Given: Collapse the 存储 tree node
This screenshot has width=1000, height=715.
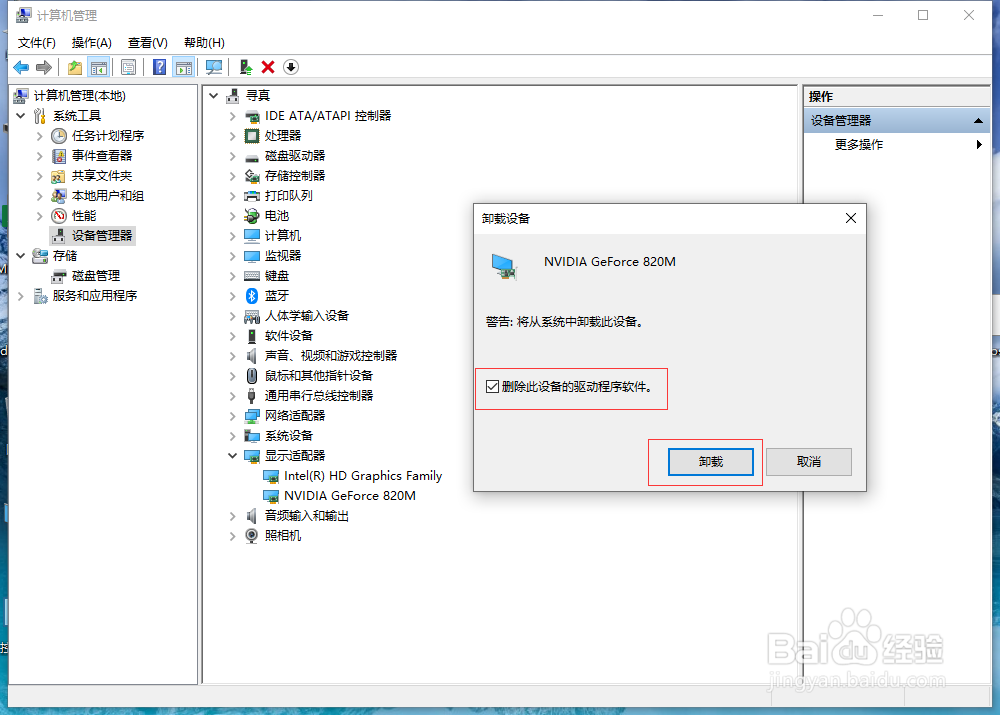Looking at the screenshot, I should 20,256.
